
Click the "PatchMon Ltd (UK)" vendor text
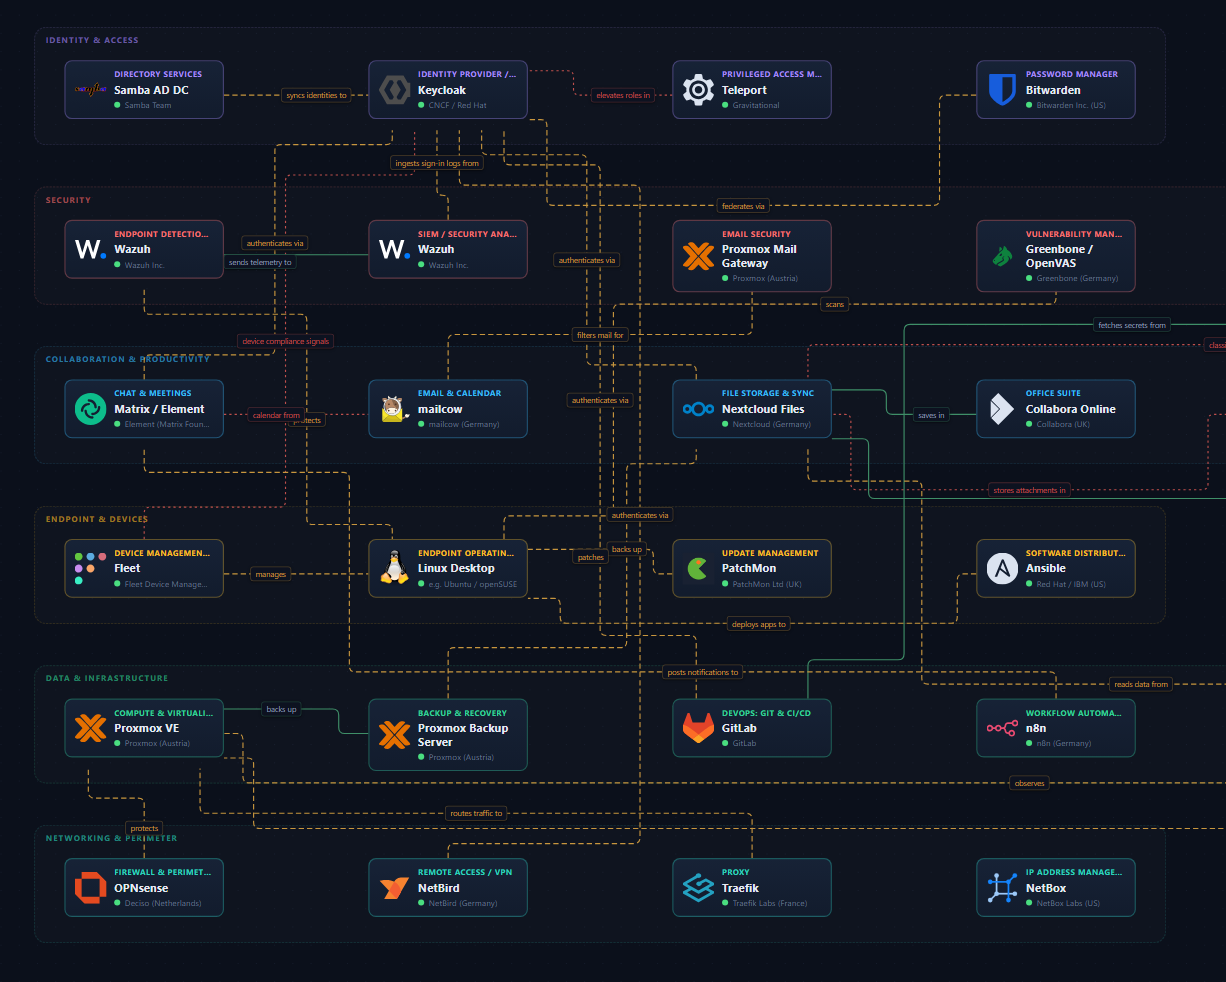click(767, 584)
